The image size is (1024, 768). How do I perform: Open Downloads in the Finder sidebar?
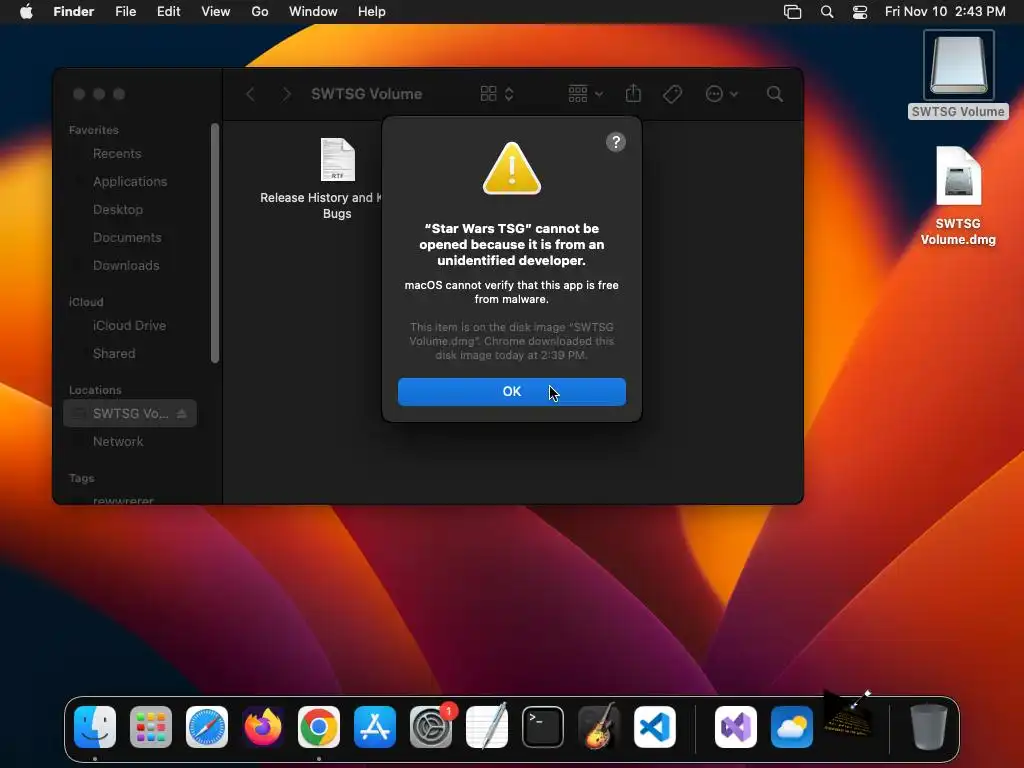tap(126, 266)
